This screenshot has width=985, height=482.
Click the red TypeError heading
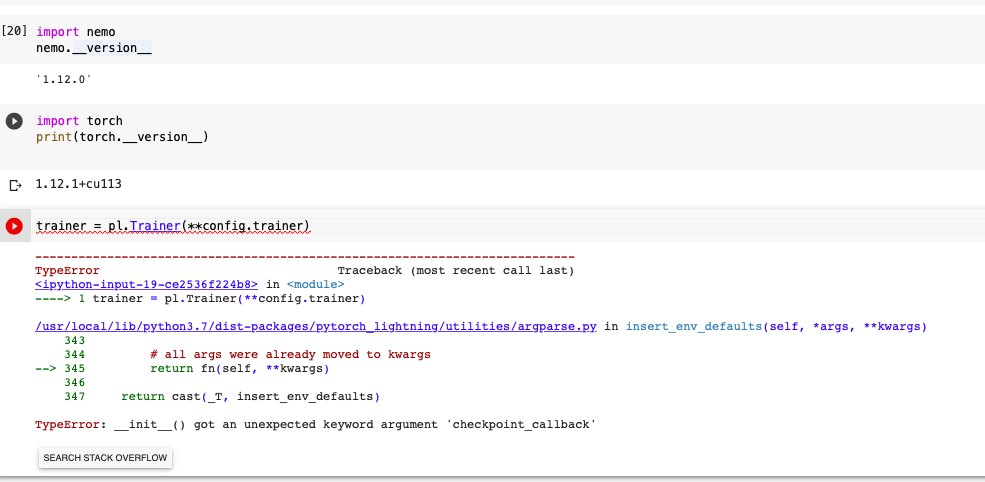[x=67, y=271]
